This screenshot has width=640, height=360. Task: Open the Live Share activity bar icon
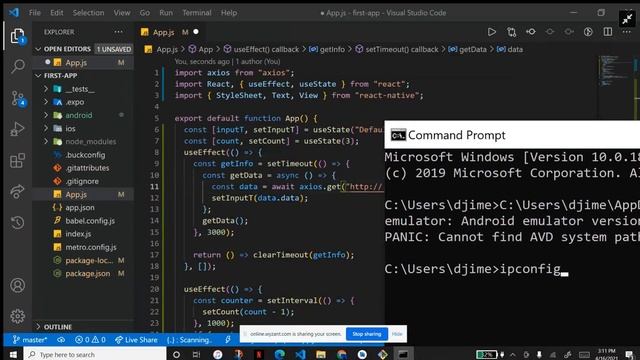coord(18,191)
